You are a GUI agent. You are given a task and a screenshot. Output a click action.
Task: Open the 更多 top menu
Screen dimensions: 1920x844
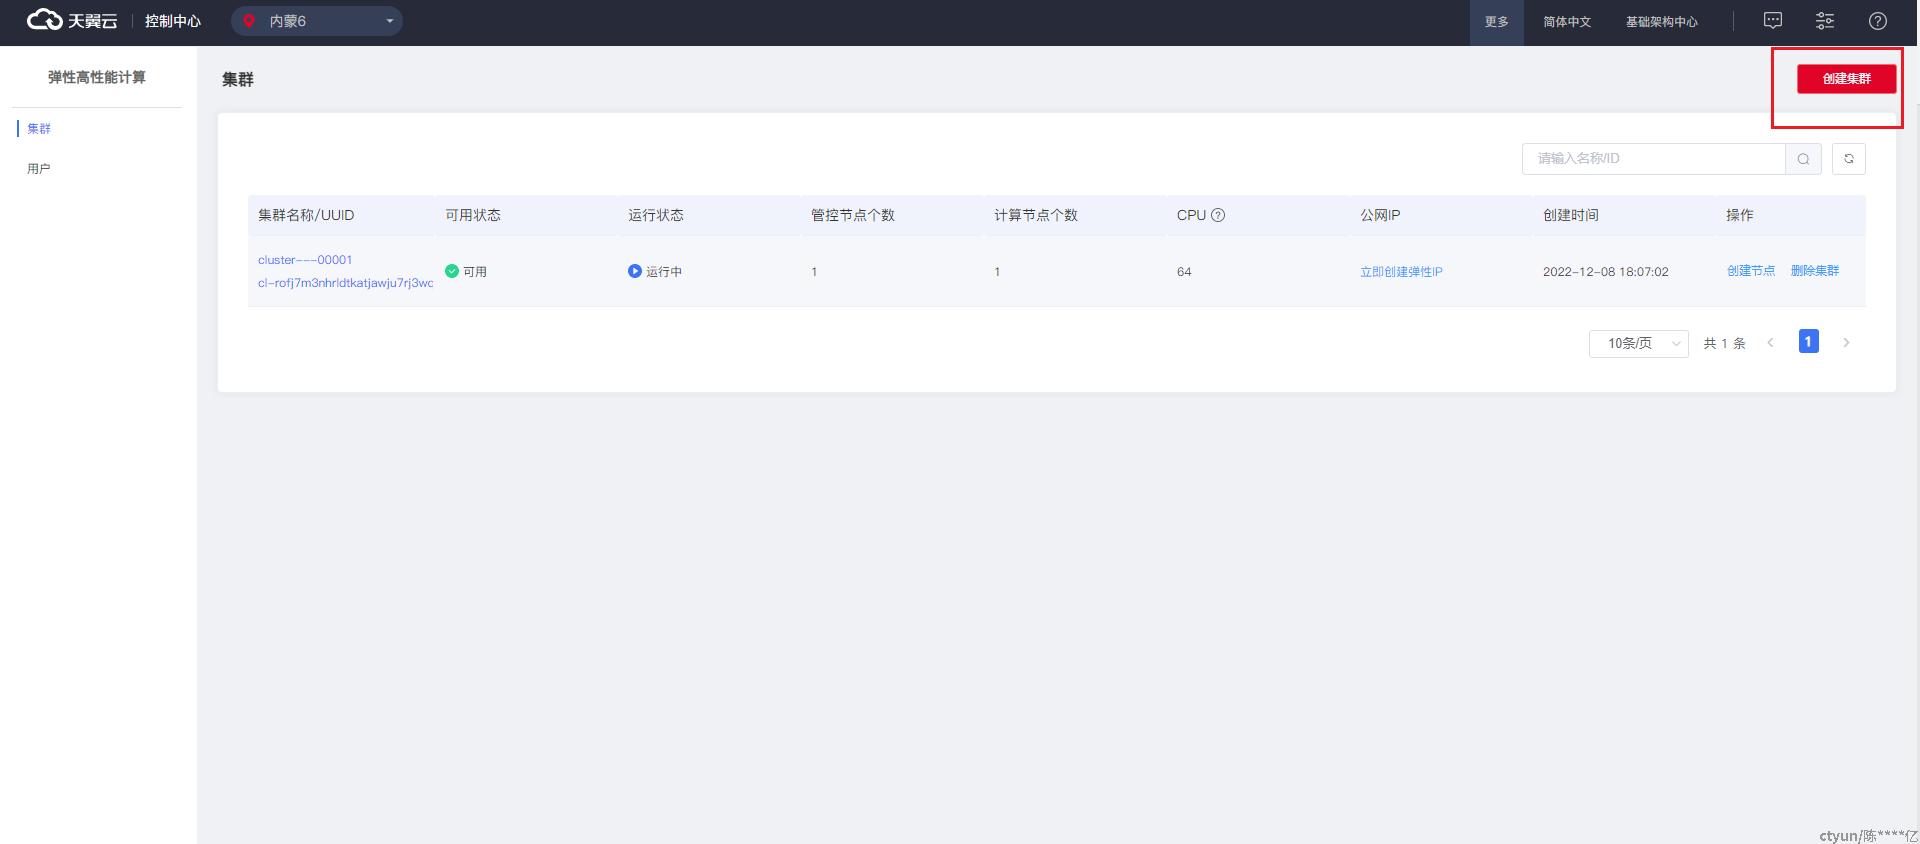[x=1496, y=22]
